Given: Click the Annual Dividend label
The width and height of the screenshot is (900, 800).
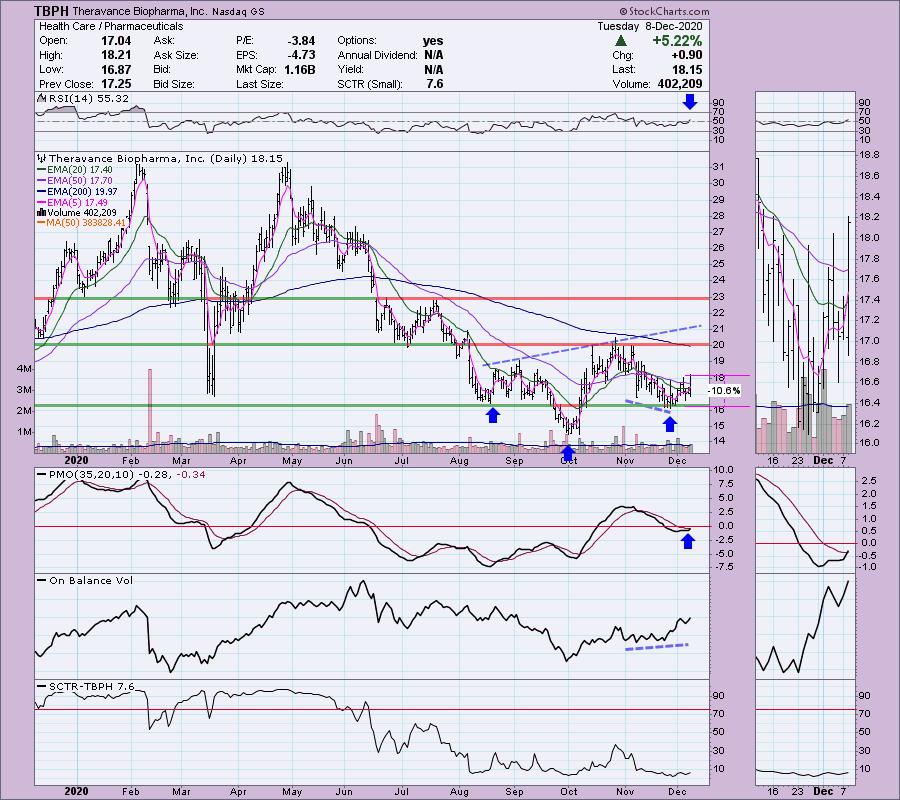Looking at the screenshot, I should click(377, 55).
